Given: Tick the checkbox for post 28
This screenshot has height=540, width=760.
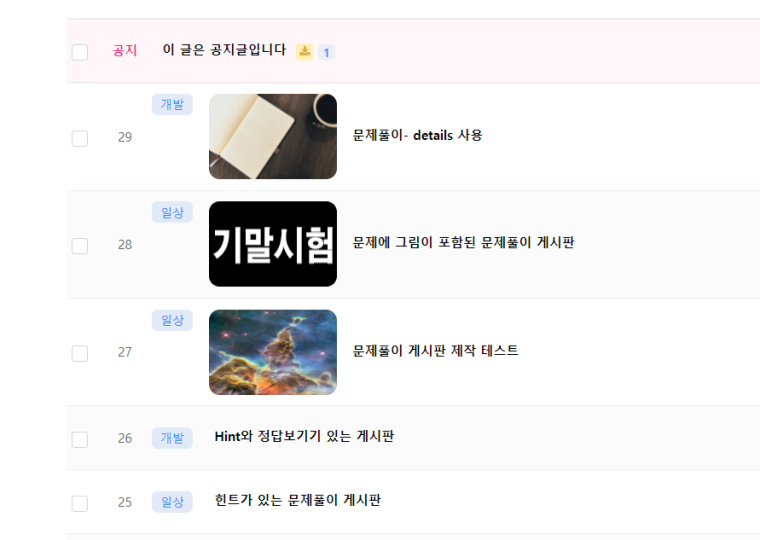Looking at the screenshot, I should 80,246.
